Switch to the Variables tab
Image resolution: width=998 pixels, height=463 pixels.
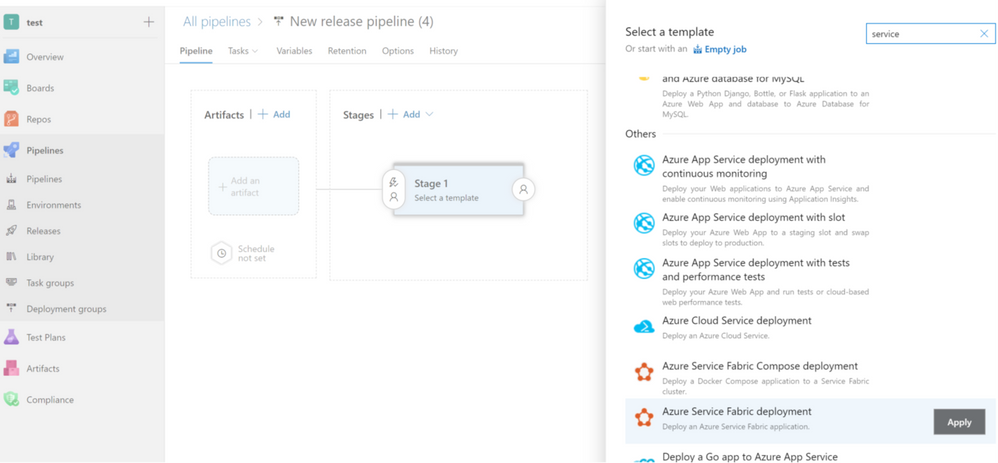pyautogui.click(x=294, y=51)
